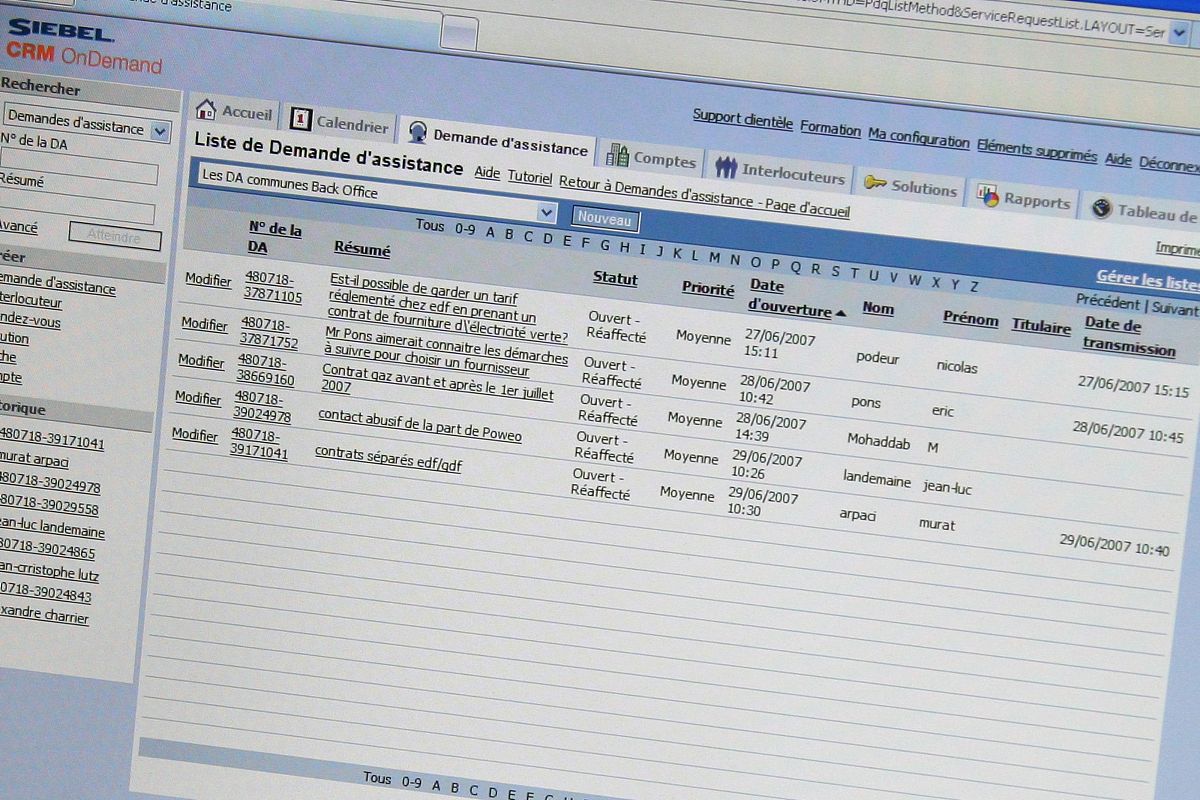1200x800 pixels.
Task: Click the Comptes buildings icon
Action: tap(617, 156)
